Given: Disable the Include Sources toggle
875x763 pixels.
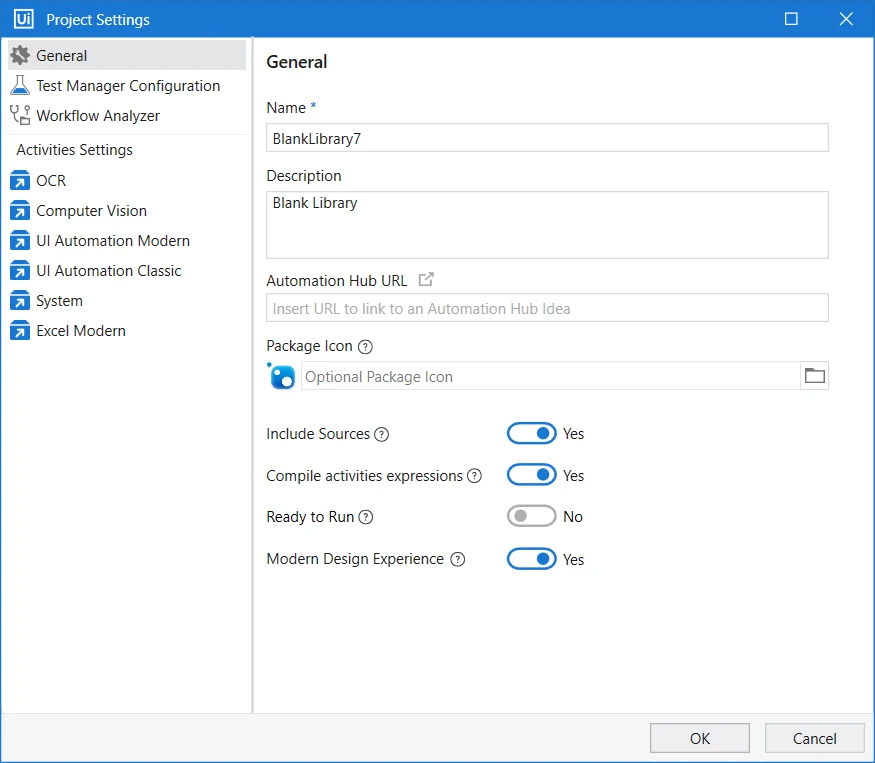Looking at the screenshot, I should point(531,433).
